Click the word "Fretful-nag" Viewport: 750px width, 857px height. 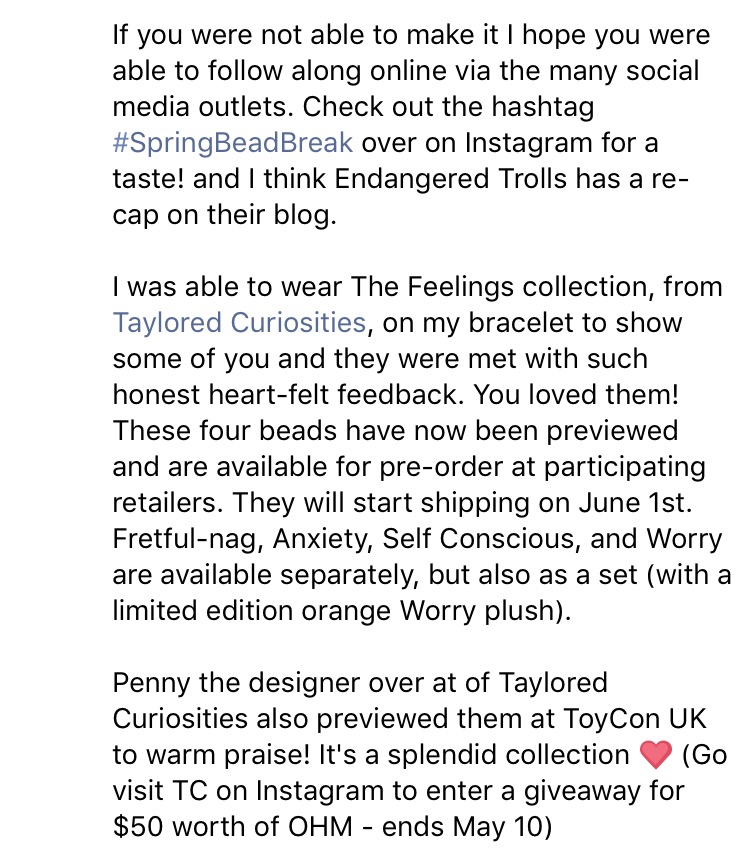[184, 539]
